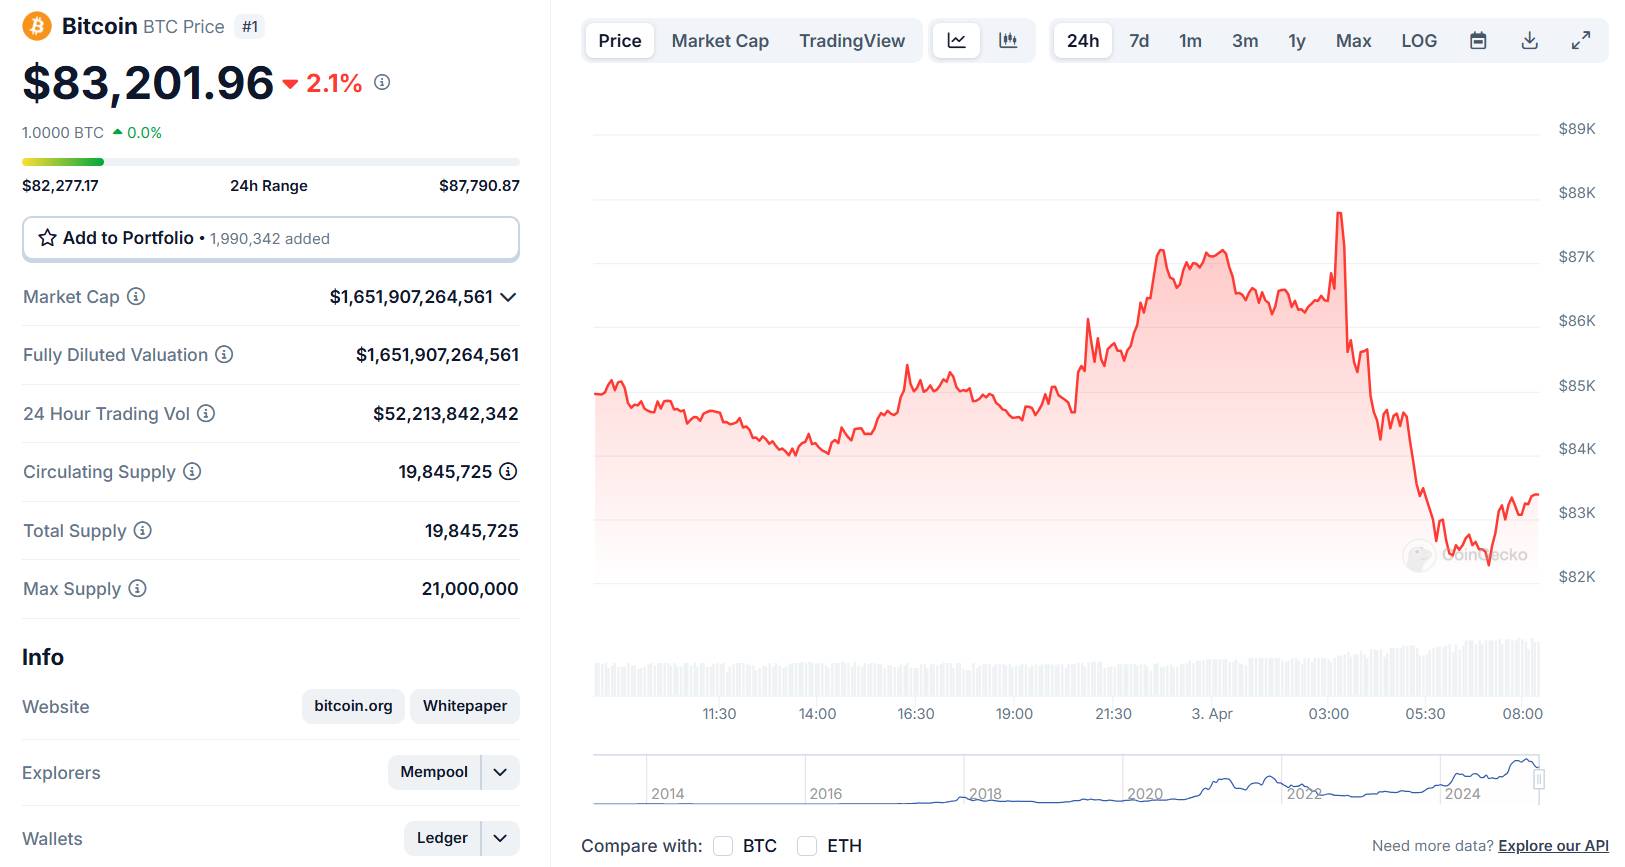Show Circulating Supply label info icon

(192, 471)
